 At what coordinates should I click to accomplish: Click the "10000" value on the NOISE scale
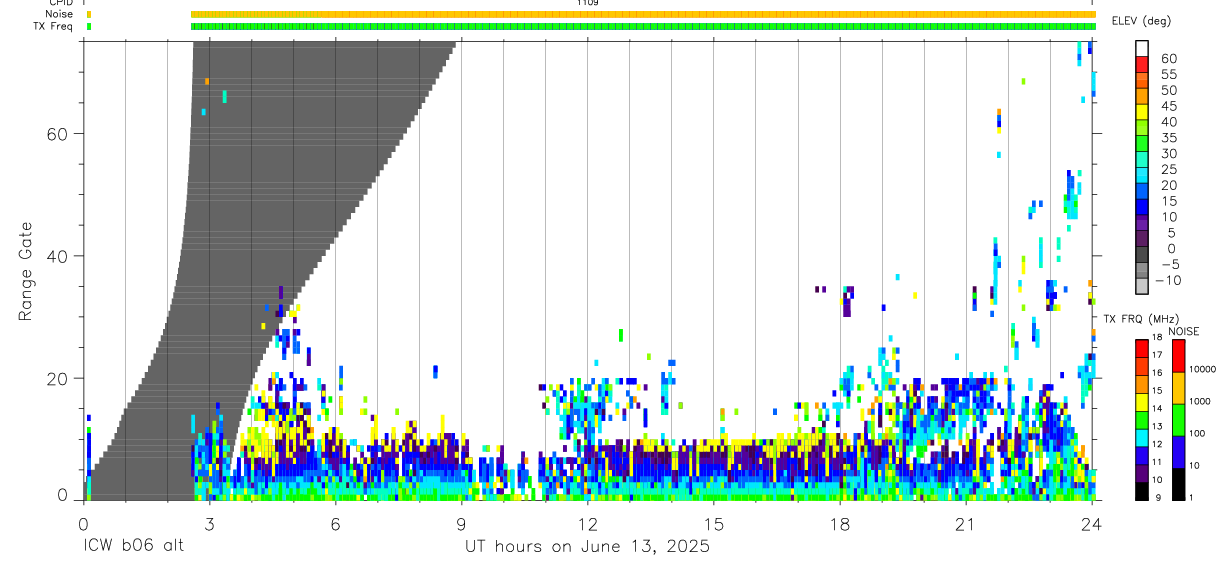(1202, 370)
